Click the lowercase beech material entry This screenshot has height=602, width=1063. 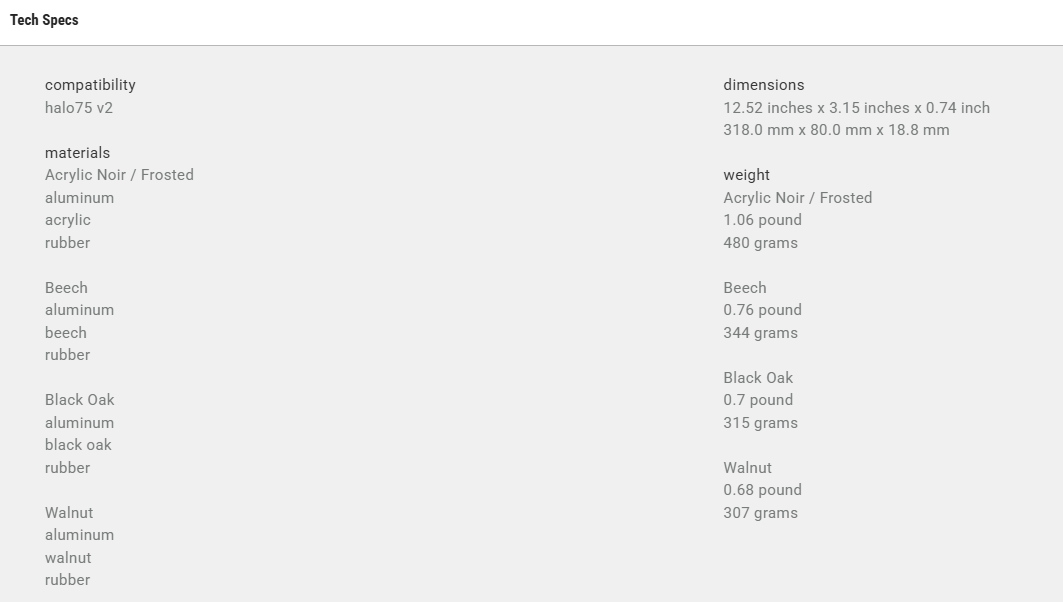pos(66,333)
